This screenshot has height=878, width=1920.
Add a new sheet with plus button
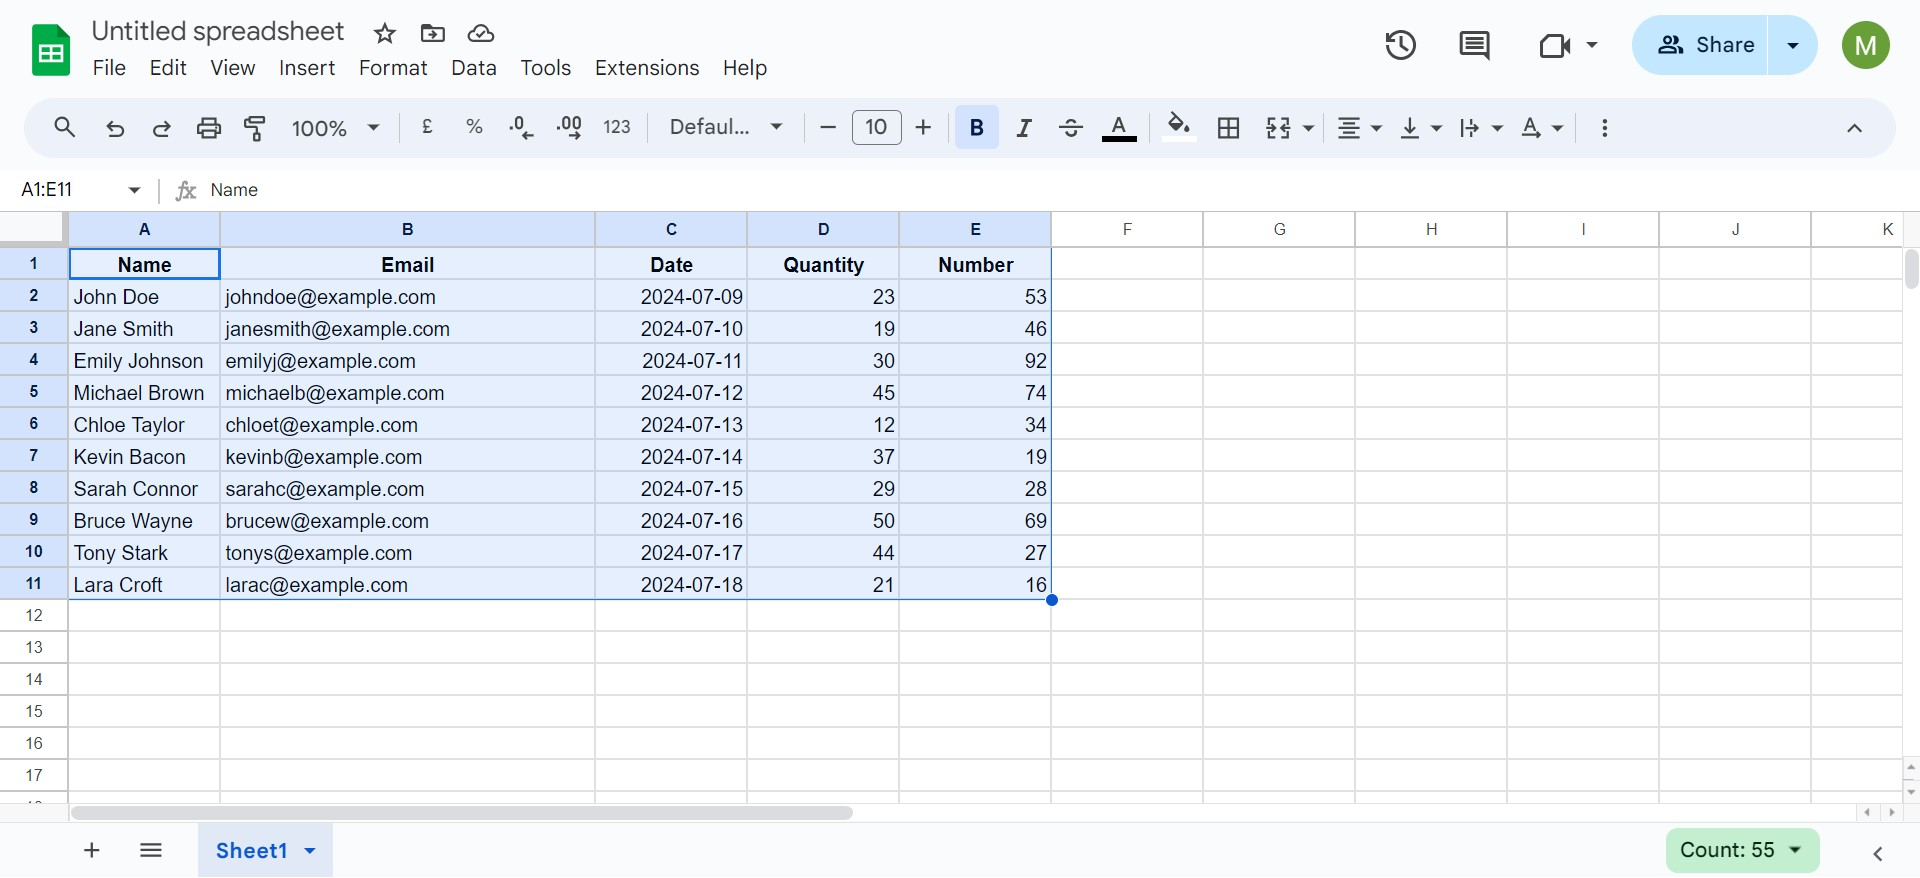[92, 850]
